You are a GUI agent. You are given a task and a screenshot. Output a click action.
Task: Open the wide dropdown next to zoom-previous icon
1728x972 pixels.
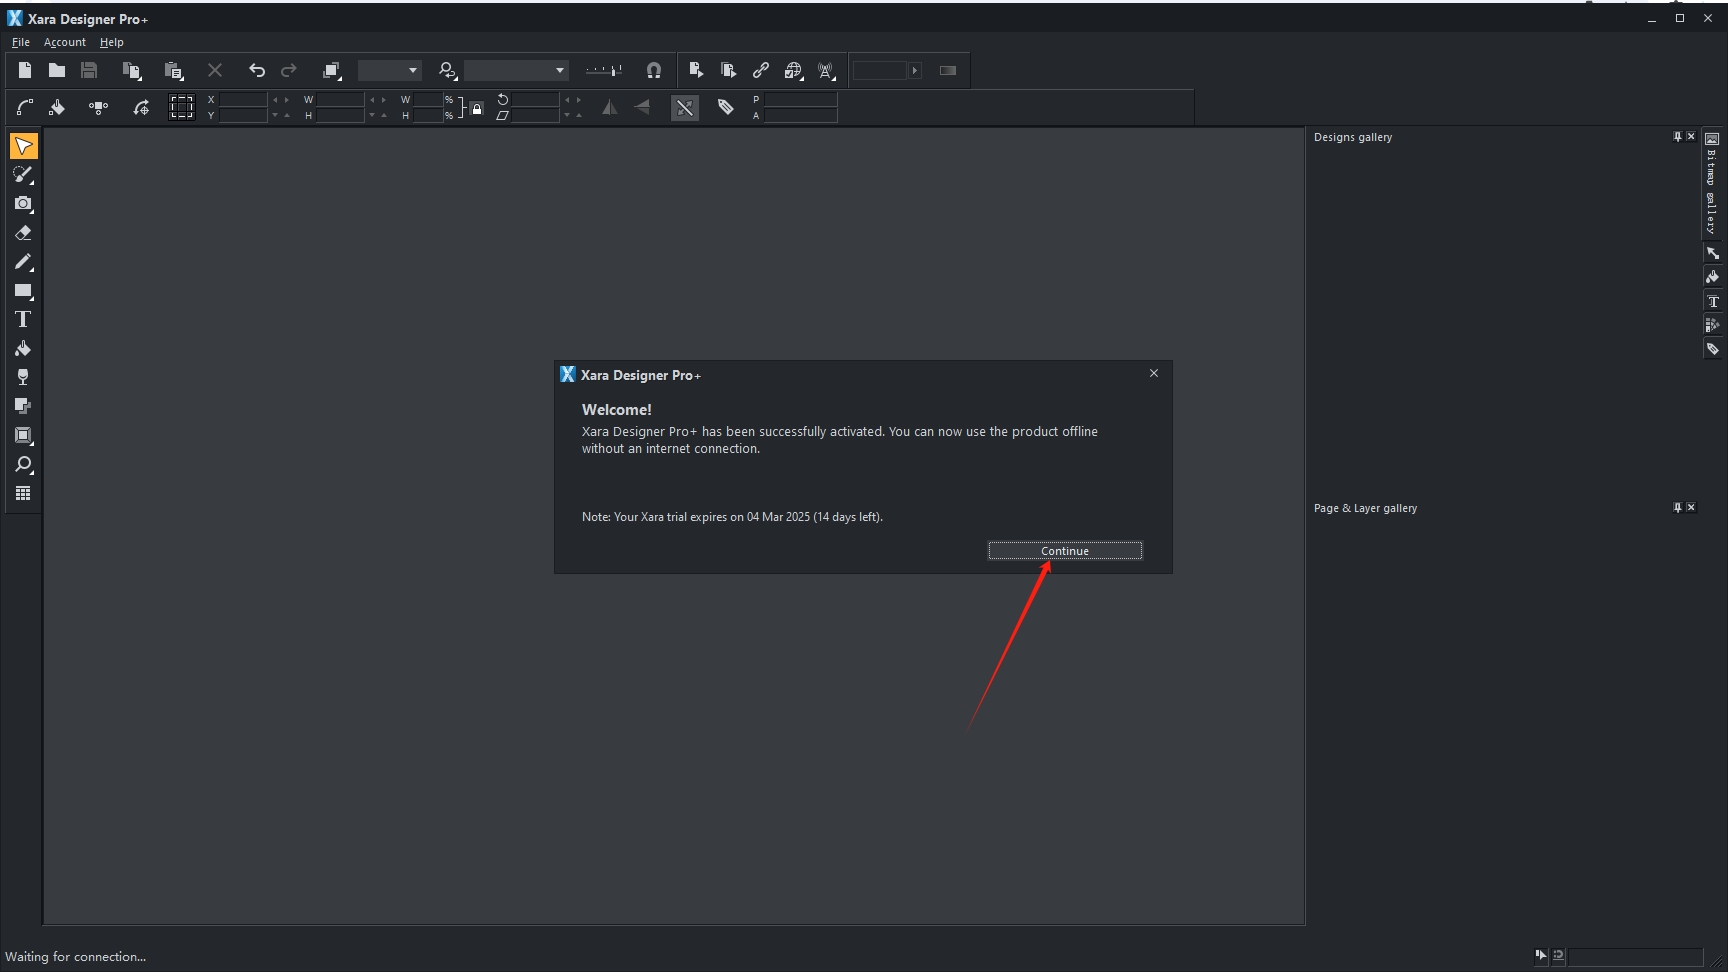click(x=516, y=70)
